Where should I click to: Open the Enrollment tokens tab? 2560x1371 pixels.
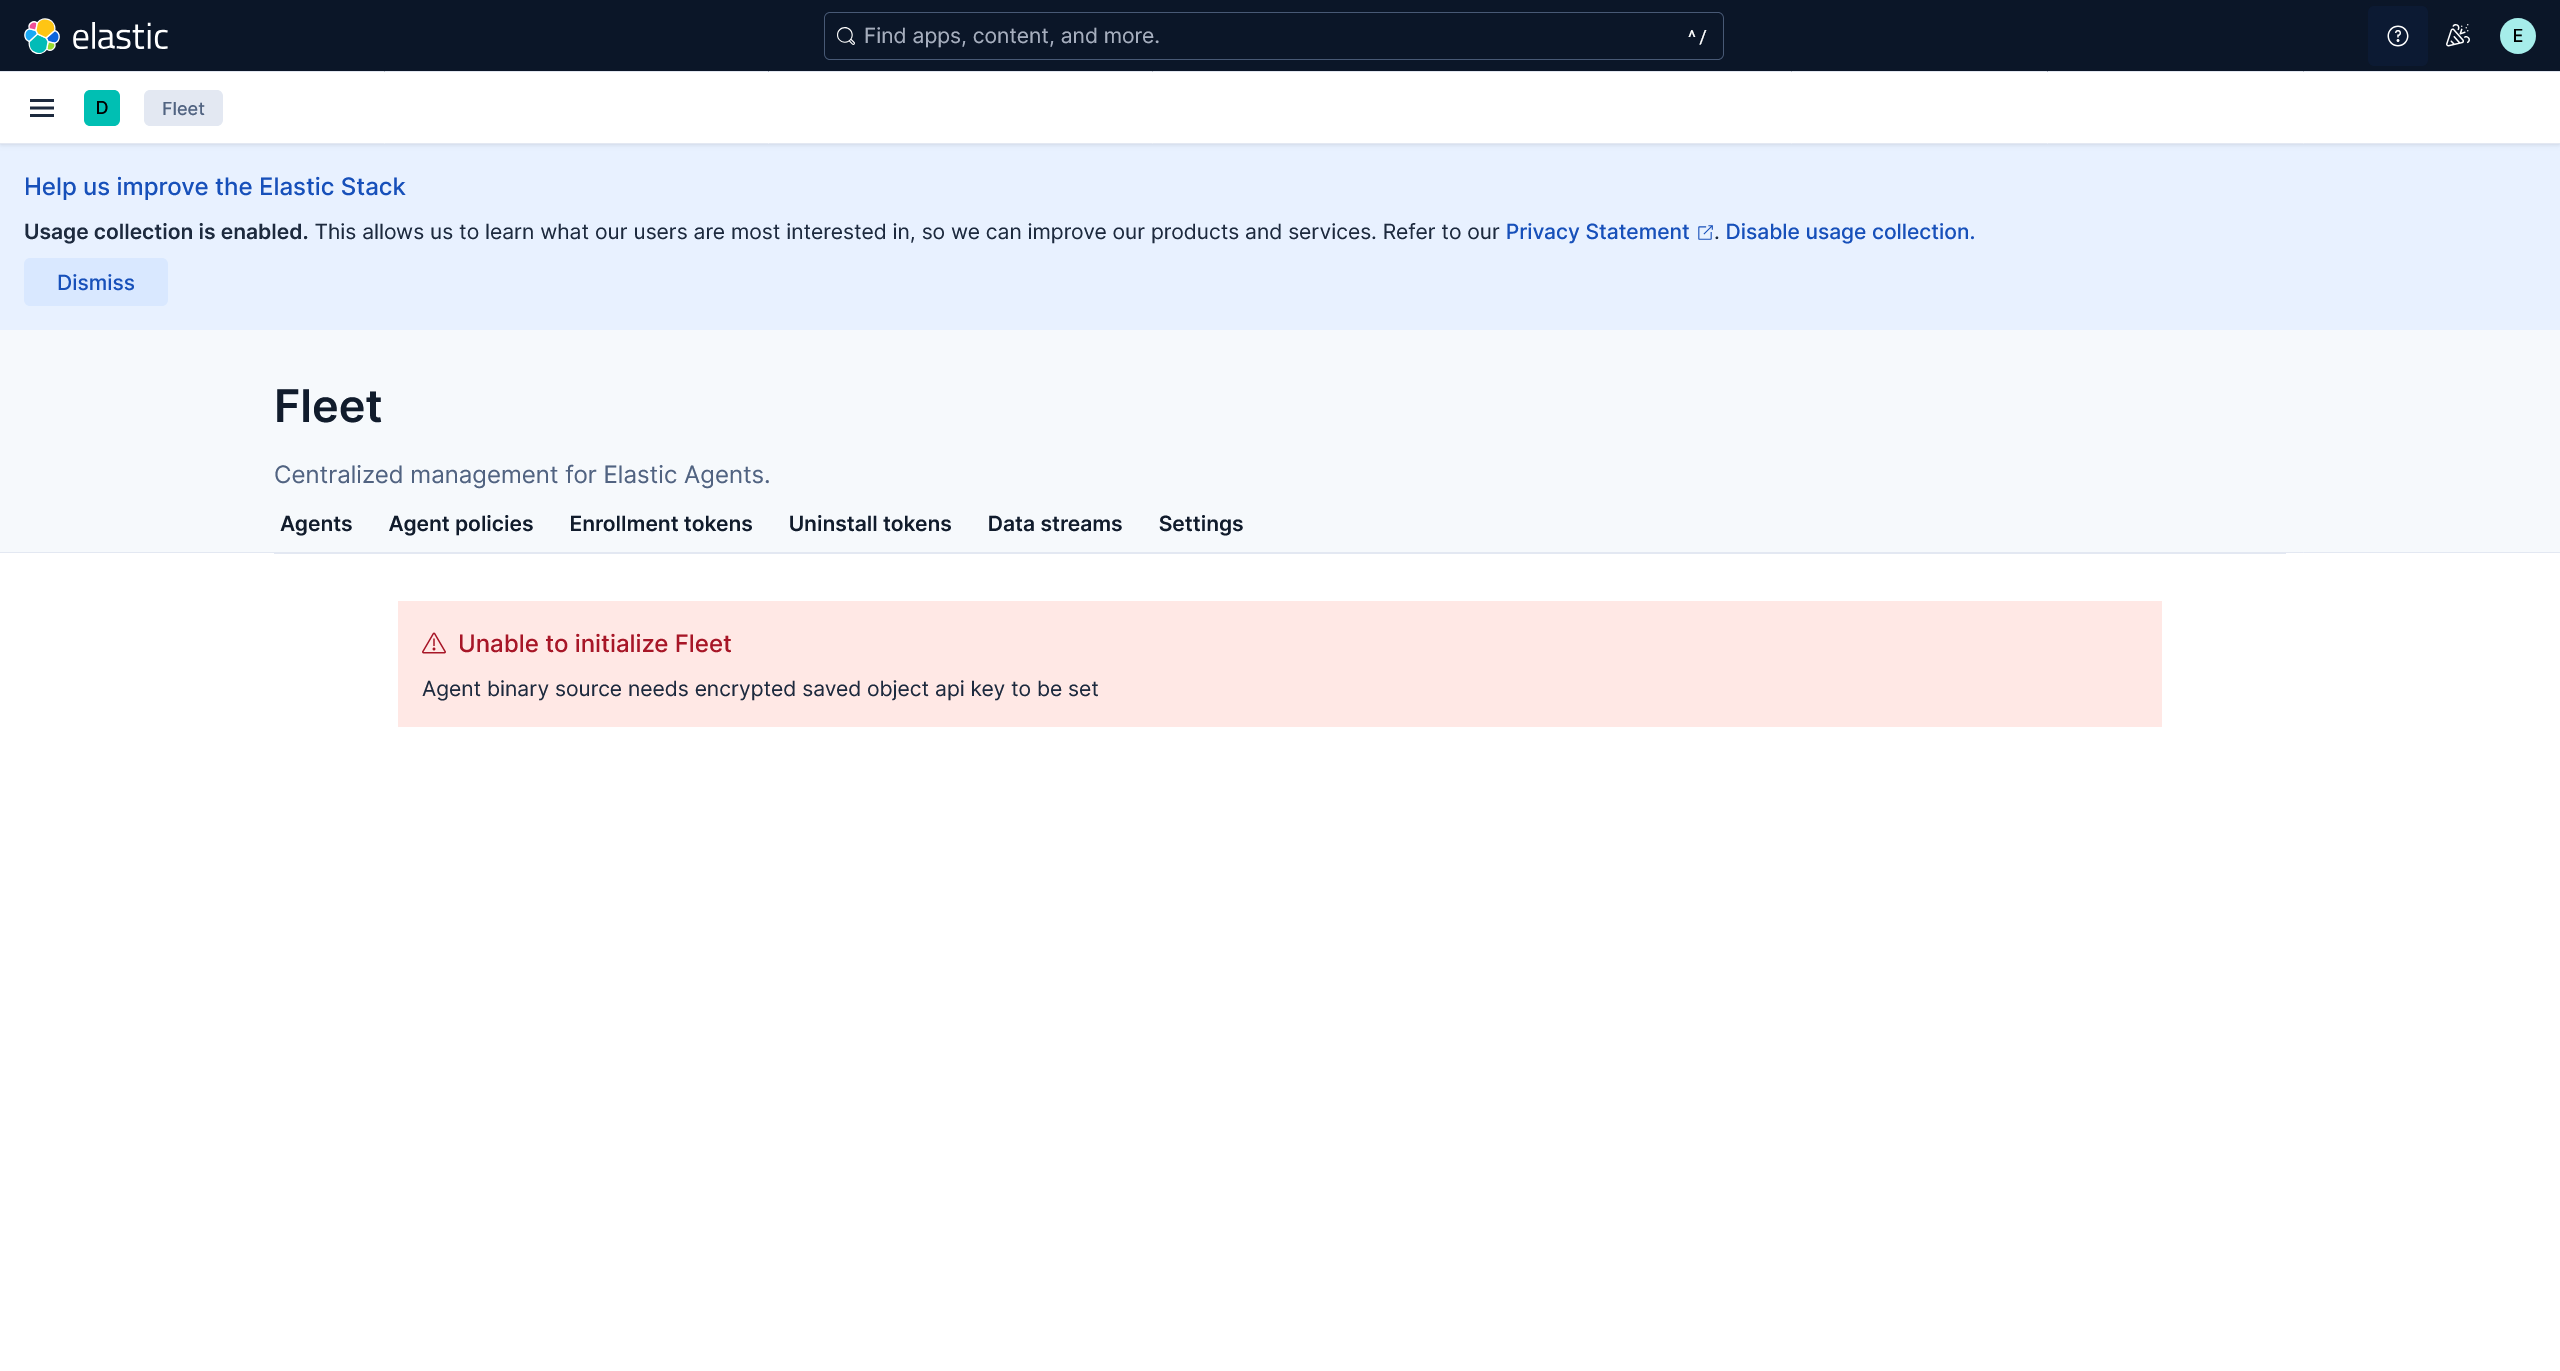tap(660, 524)
